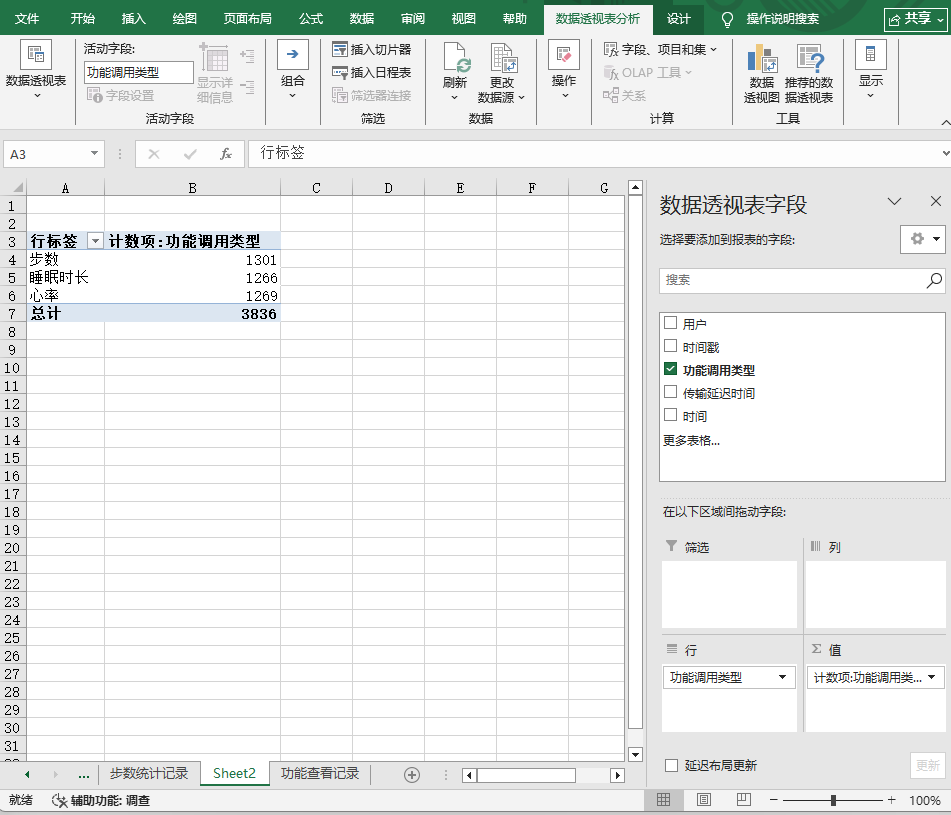Image resolution: width=951 pixels, height=815 pixels.
Task: Switch to Page Layout view icon
Action: coord(704,800)
